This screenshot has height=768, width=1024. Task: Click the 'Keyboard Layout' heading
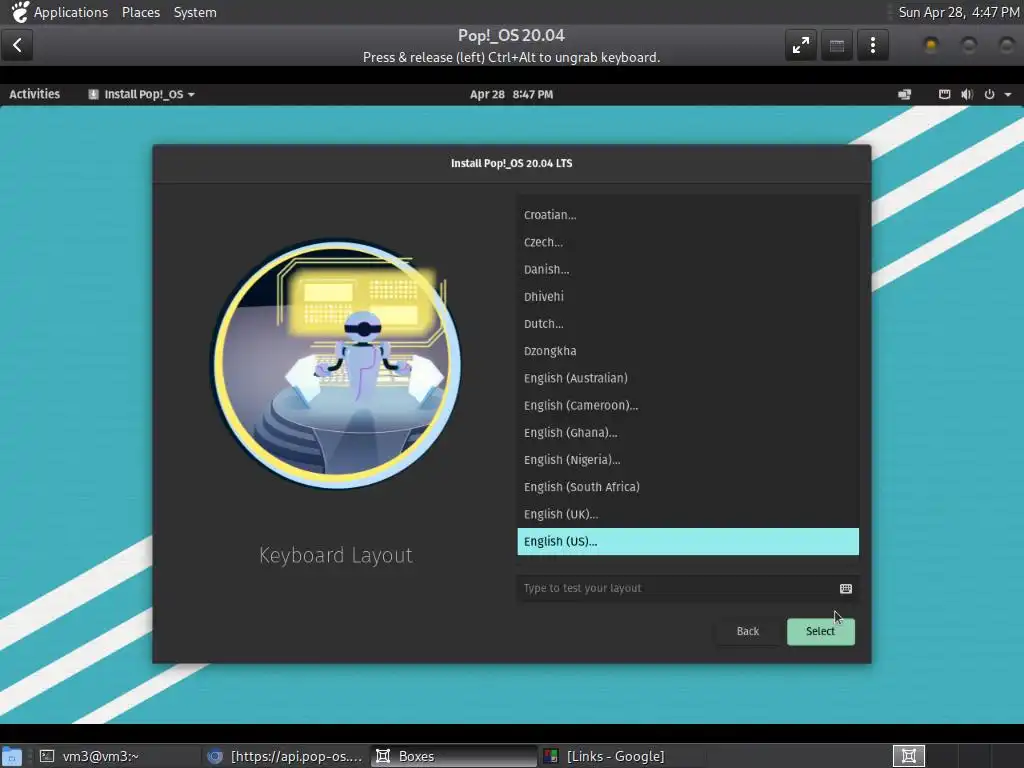(336, 555)
